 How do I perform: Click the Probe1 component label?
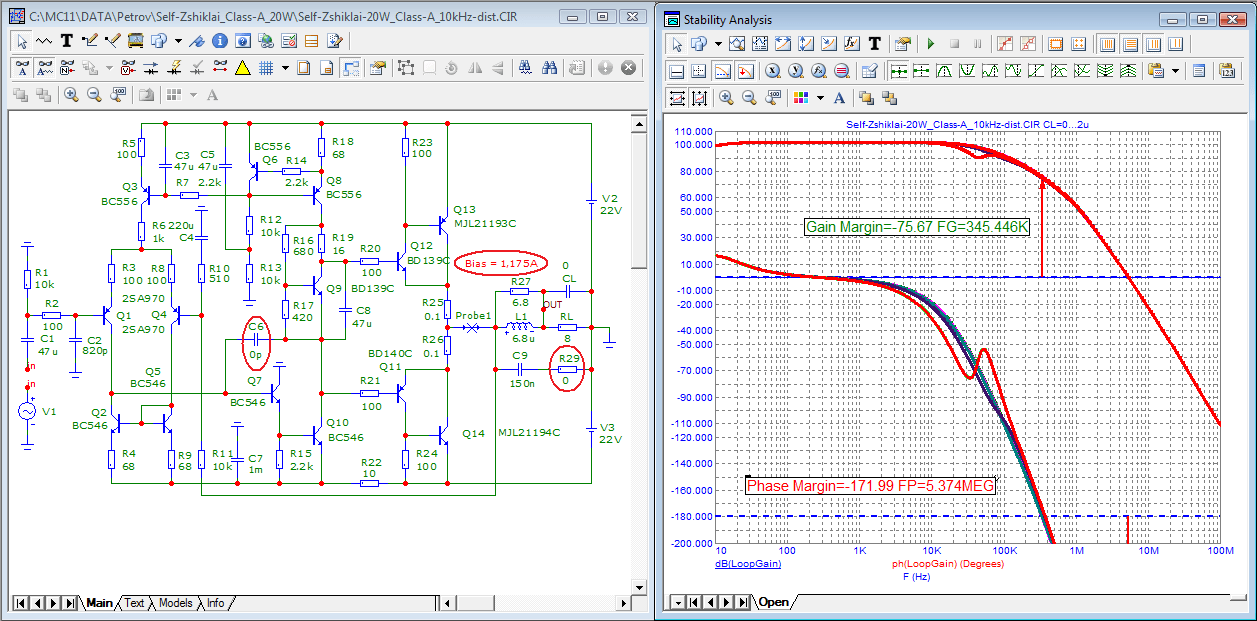(473, 316)
